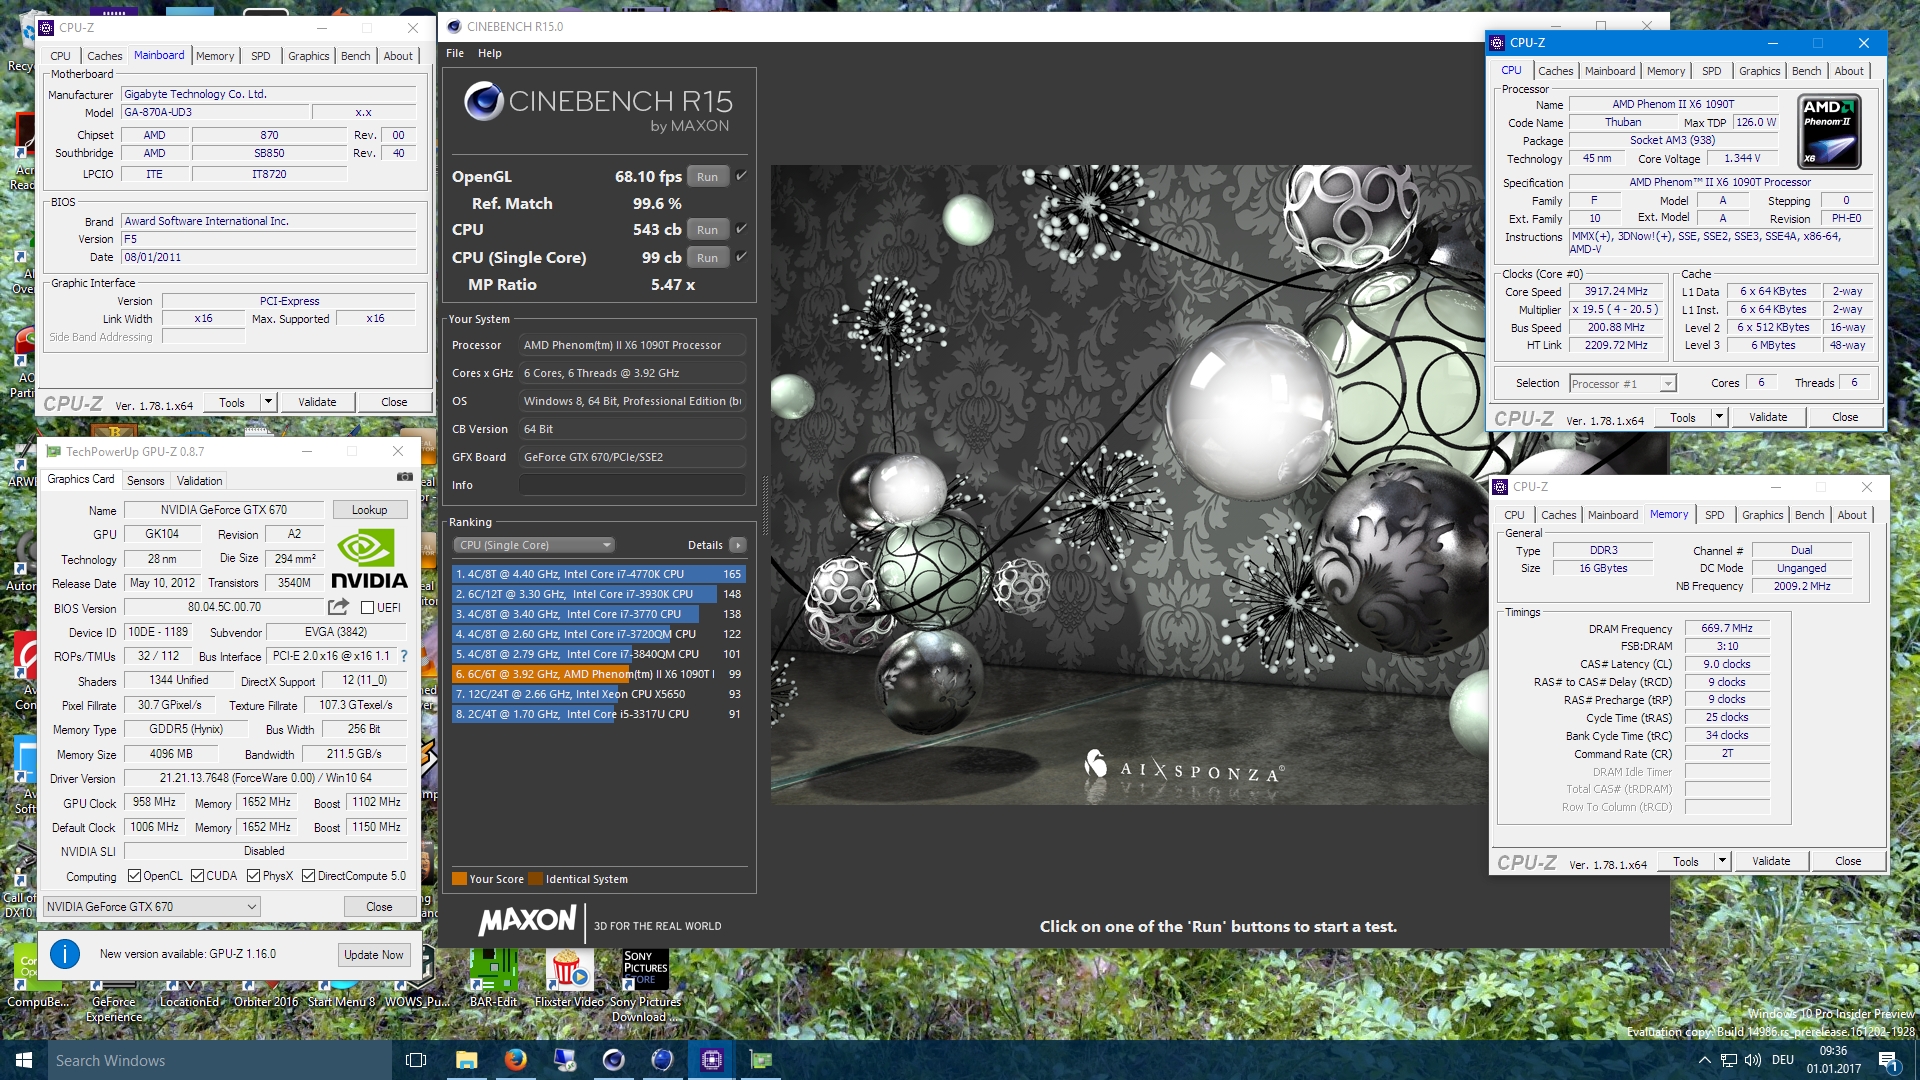Viewport: 1920px width, 1080px height.
Task: Open the File menu in Cinebench
Action: coord(455,53)
